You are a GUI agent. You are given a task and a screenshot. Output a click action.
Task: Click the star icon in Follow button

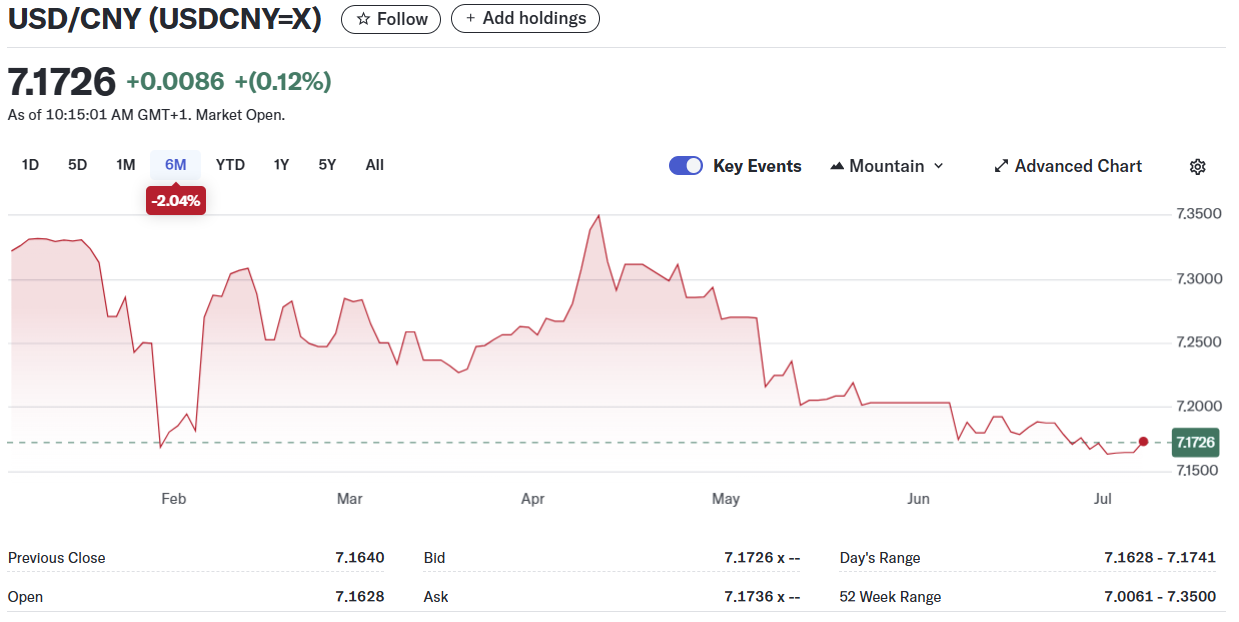(x=363, y=19)
